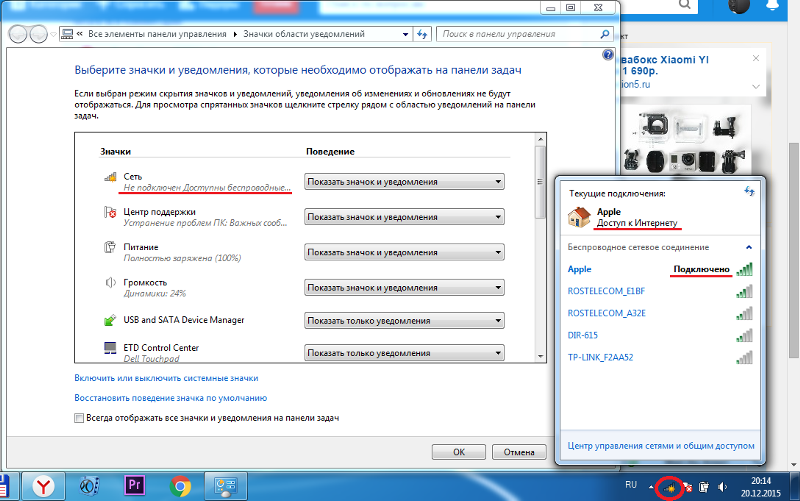800x501 pixels.
Task: Click the battery tray icon
Action: click(x=704, y=487)
